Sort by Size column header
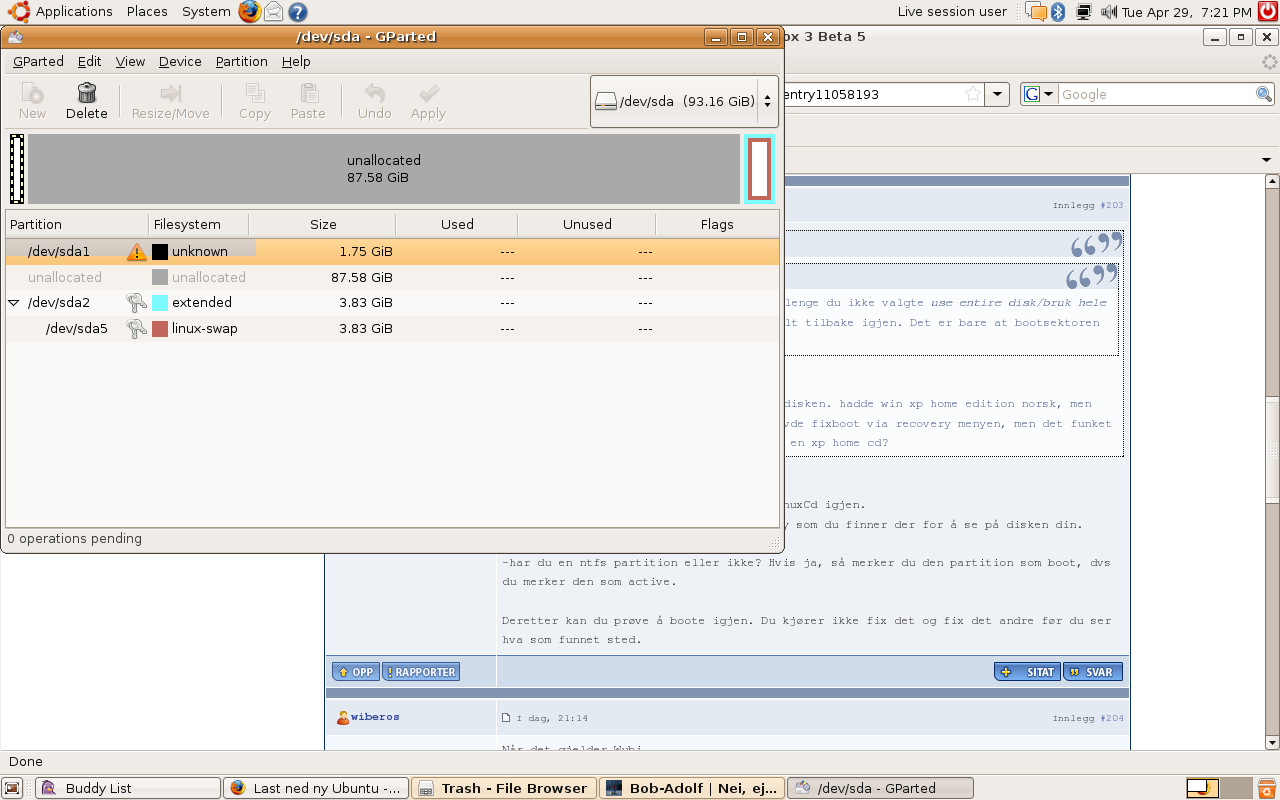This screenshot has width=1280, height=800. (322, 224)
